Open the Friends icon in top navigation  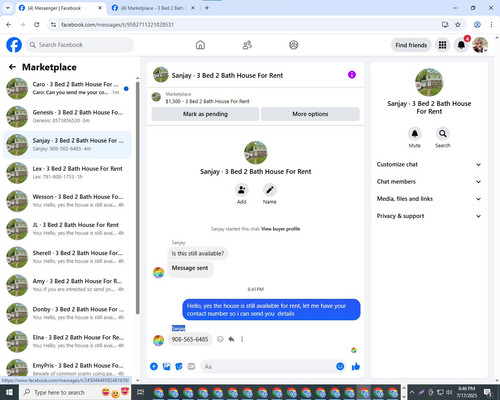click(247, 45)
